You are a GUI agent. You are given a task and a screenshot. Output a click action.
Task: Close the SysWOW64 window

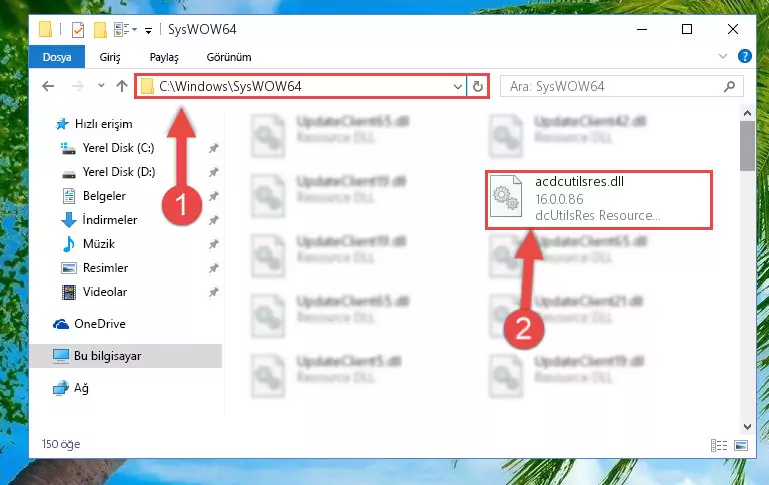[733, 29]
